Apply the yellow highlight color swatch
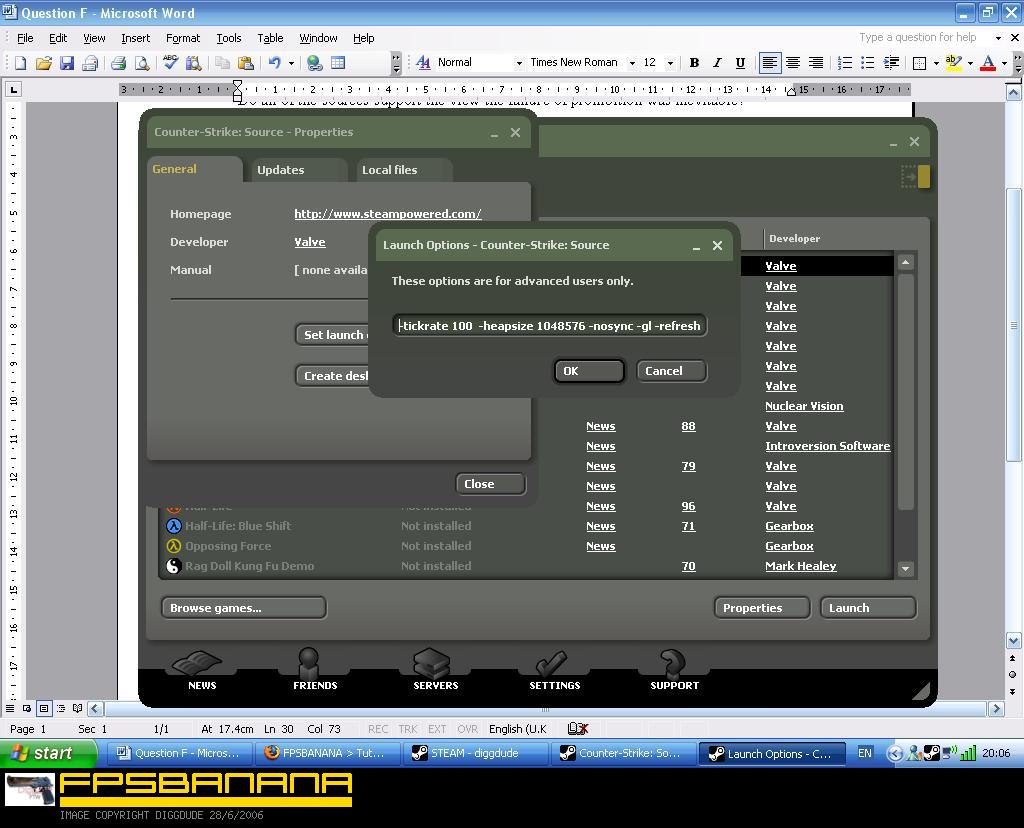 954,63
